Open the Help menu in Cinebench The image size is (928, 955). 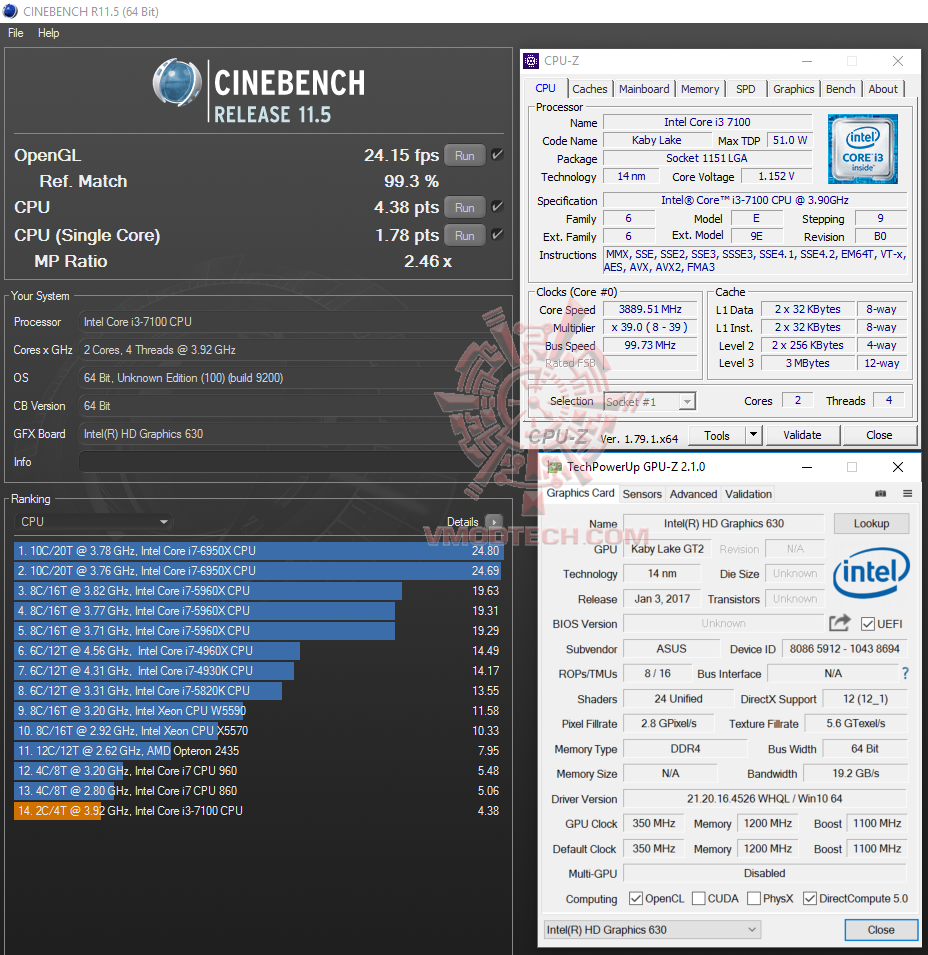49,33
